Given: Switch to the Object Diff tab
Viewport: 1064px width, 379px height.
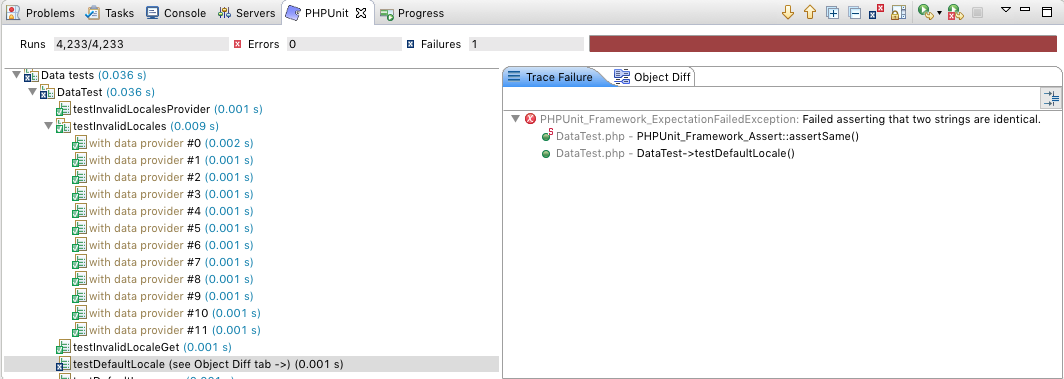Looking at the screenshot, I should 652,77.
